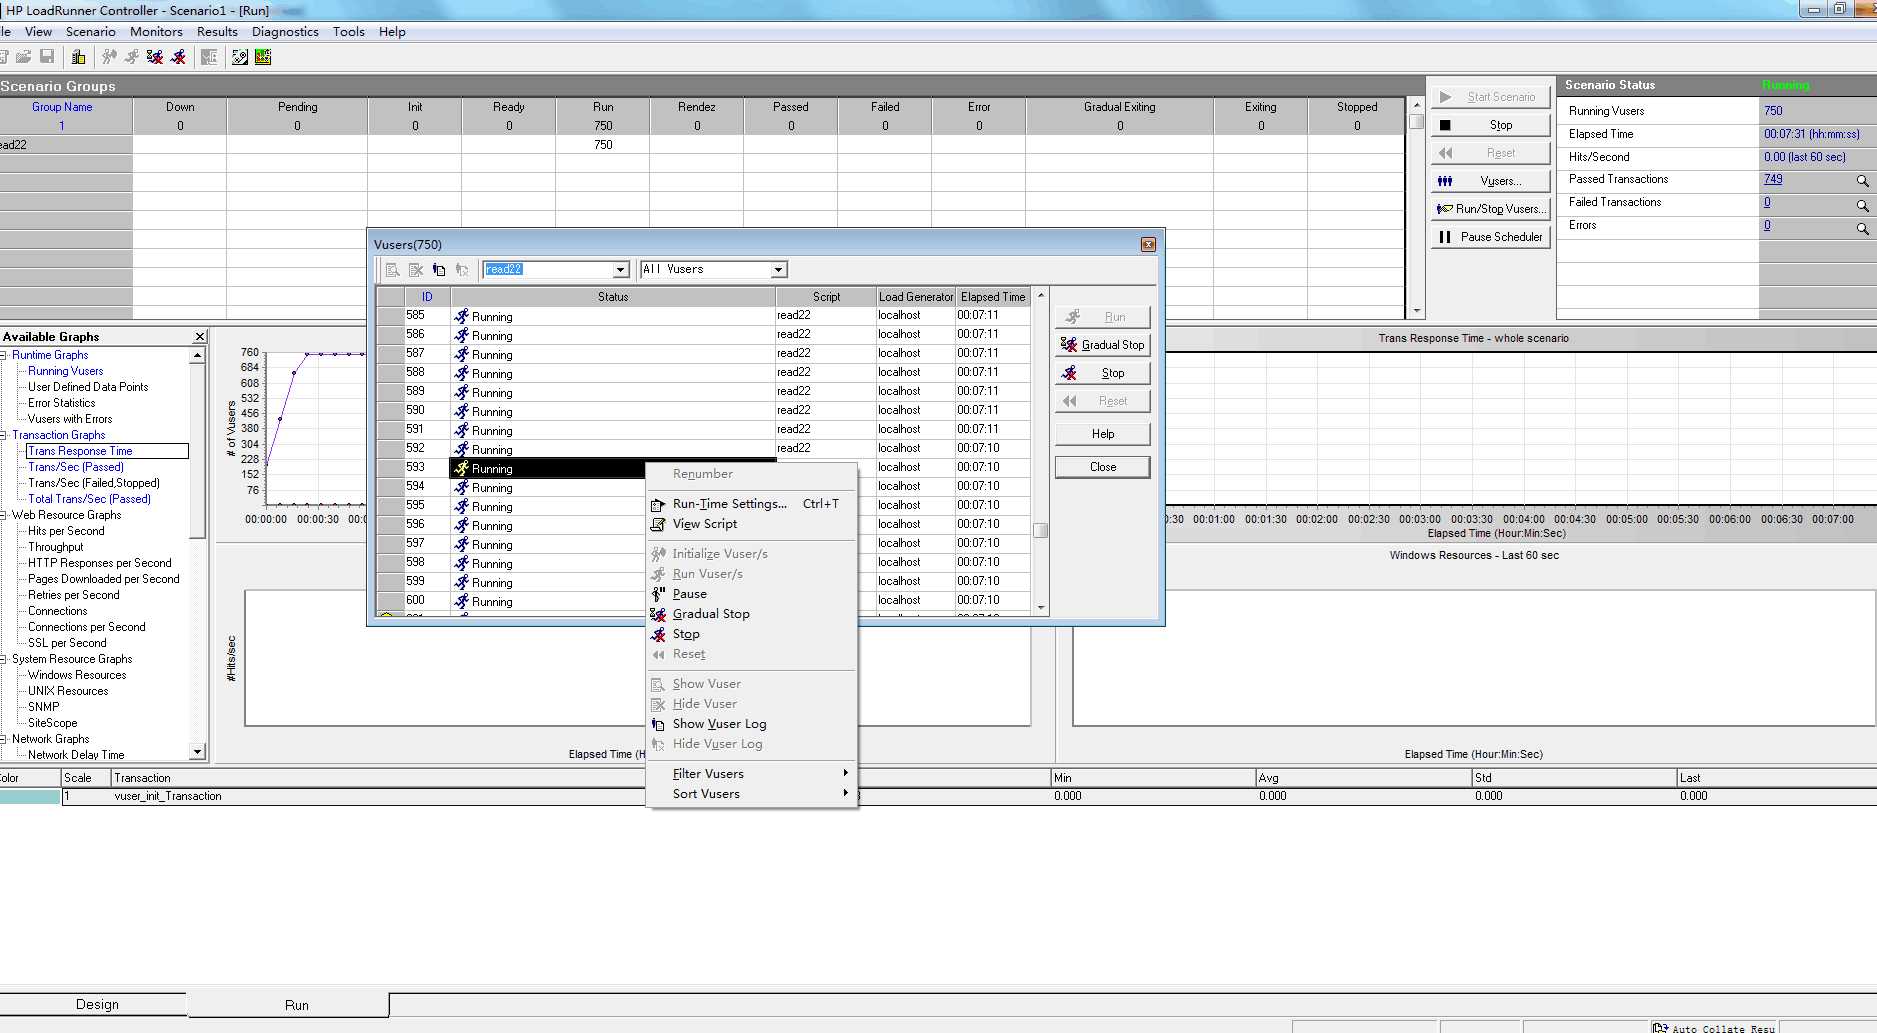This screenshot has width=1877, height=1033.
Task: Select Show Vuser Log in context menu
Action: pos(752,724)
